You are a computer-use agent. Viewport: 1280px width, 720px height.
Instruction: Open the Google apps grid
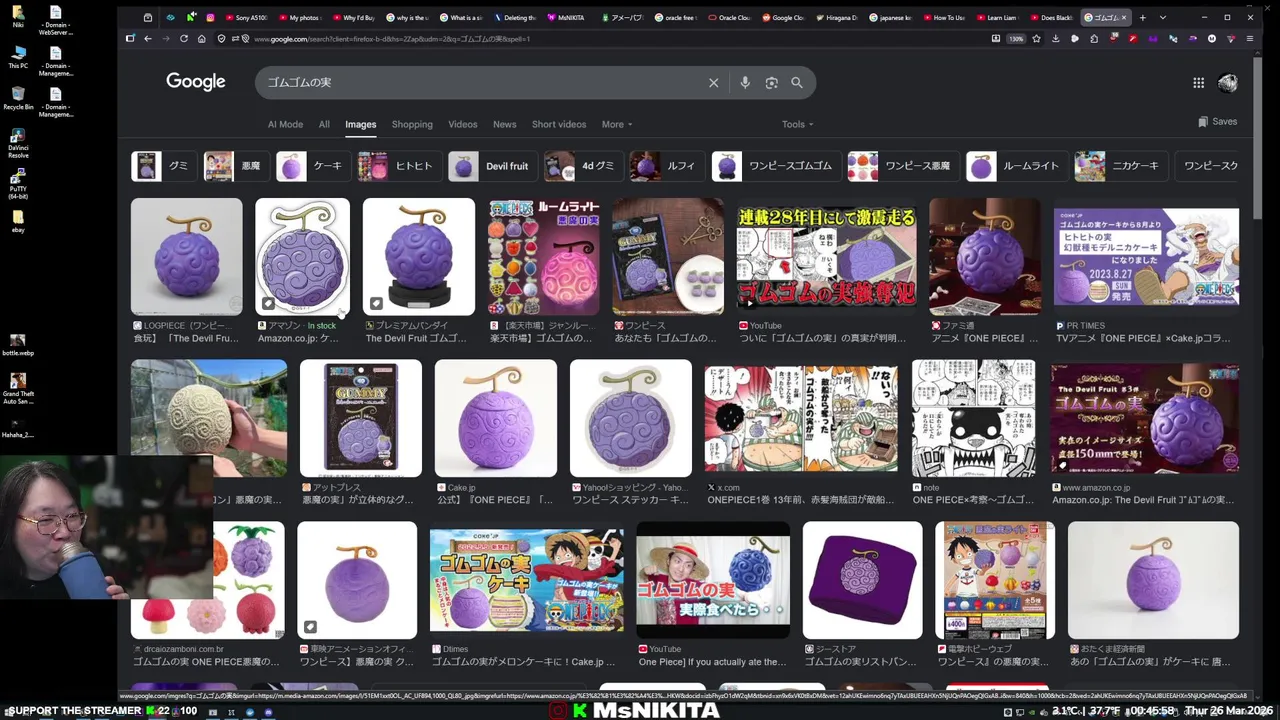[x=1198, y=83]
